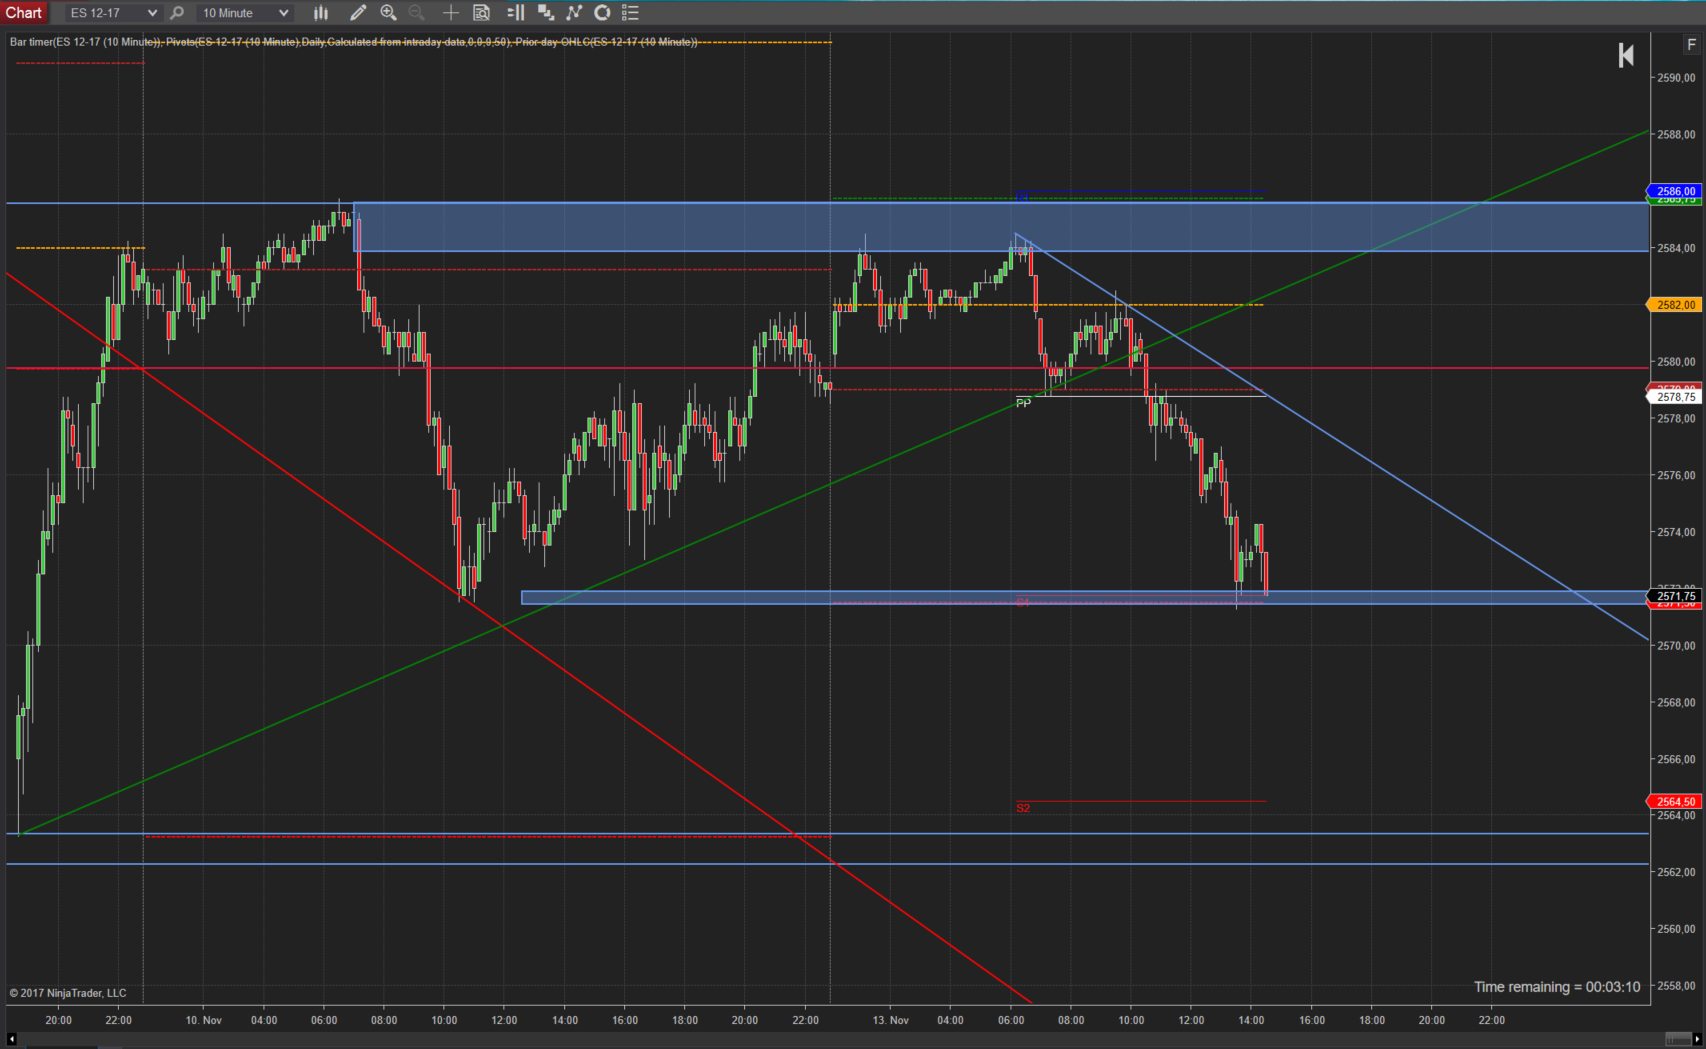Click the zoom in magnifier icon
The width and height of the screenshot is (1706, 1049).
[389, 13]
